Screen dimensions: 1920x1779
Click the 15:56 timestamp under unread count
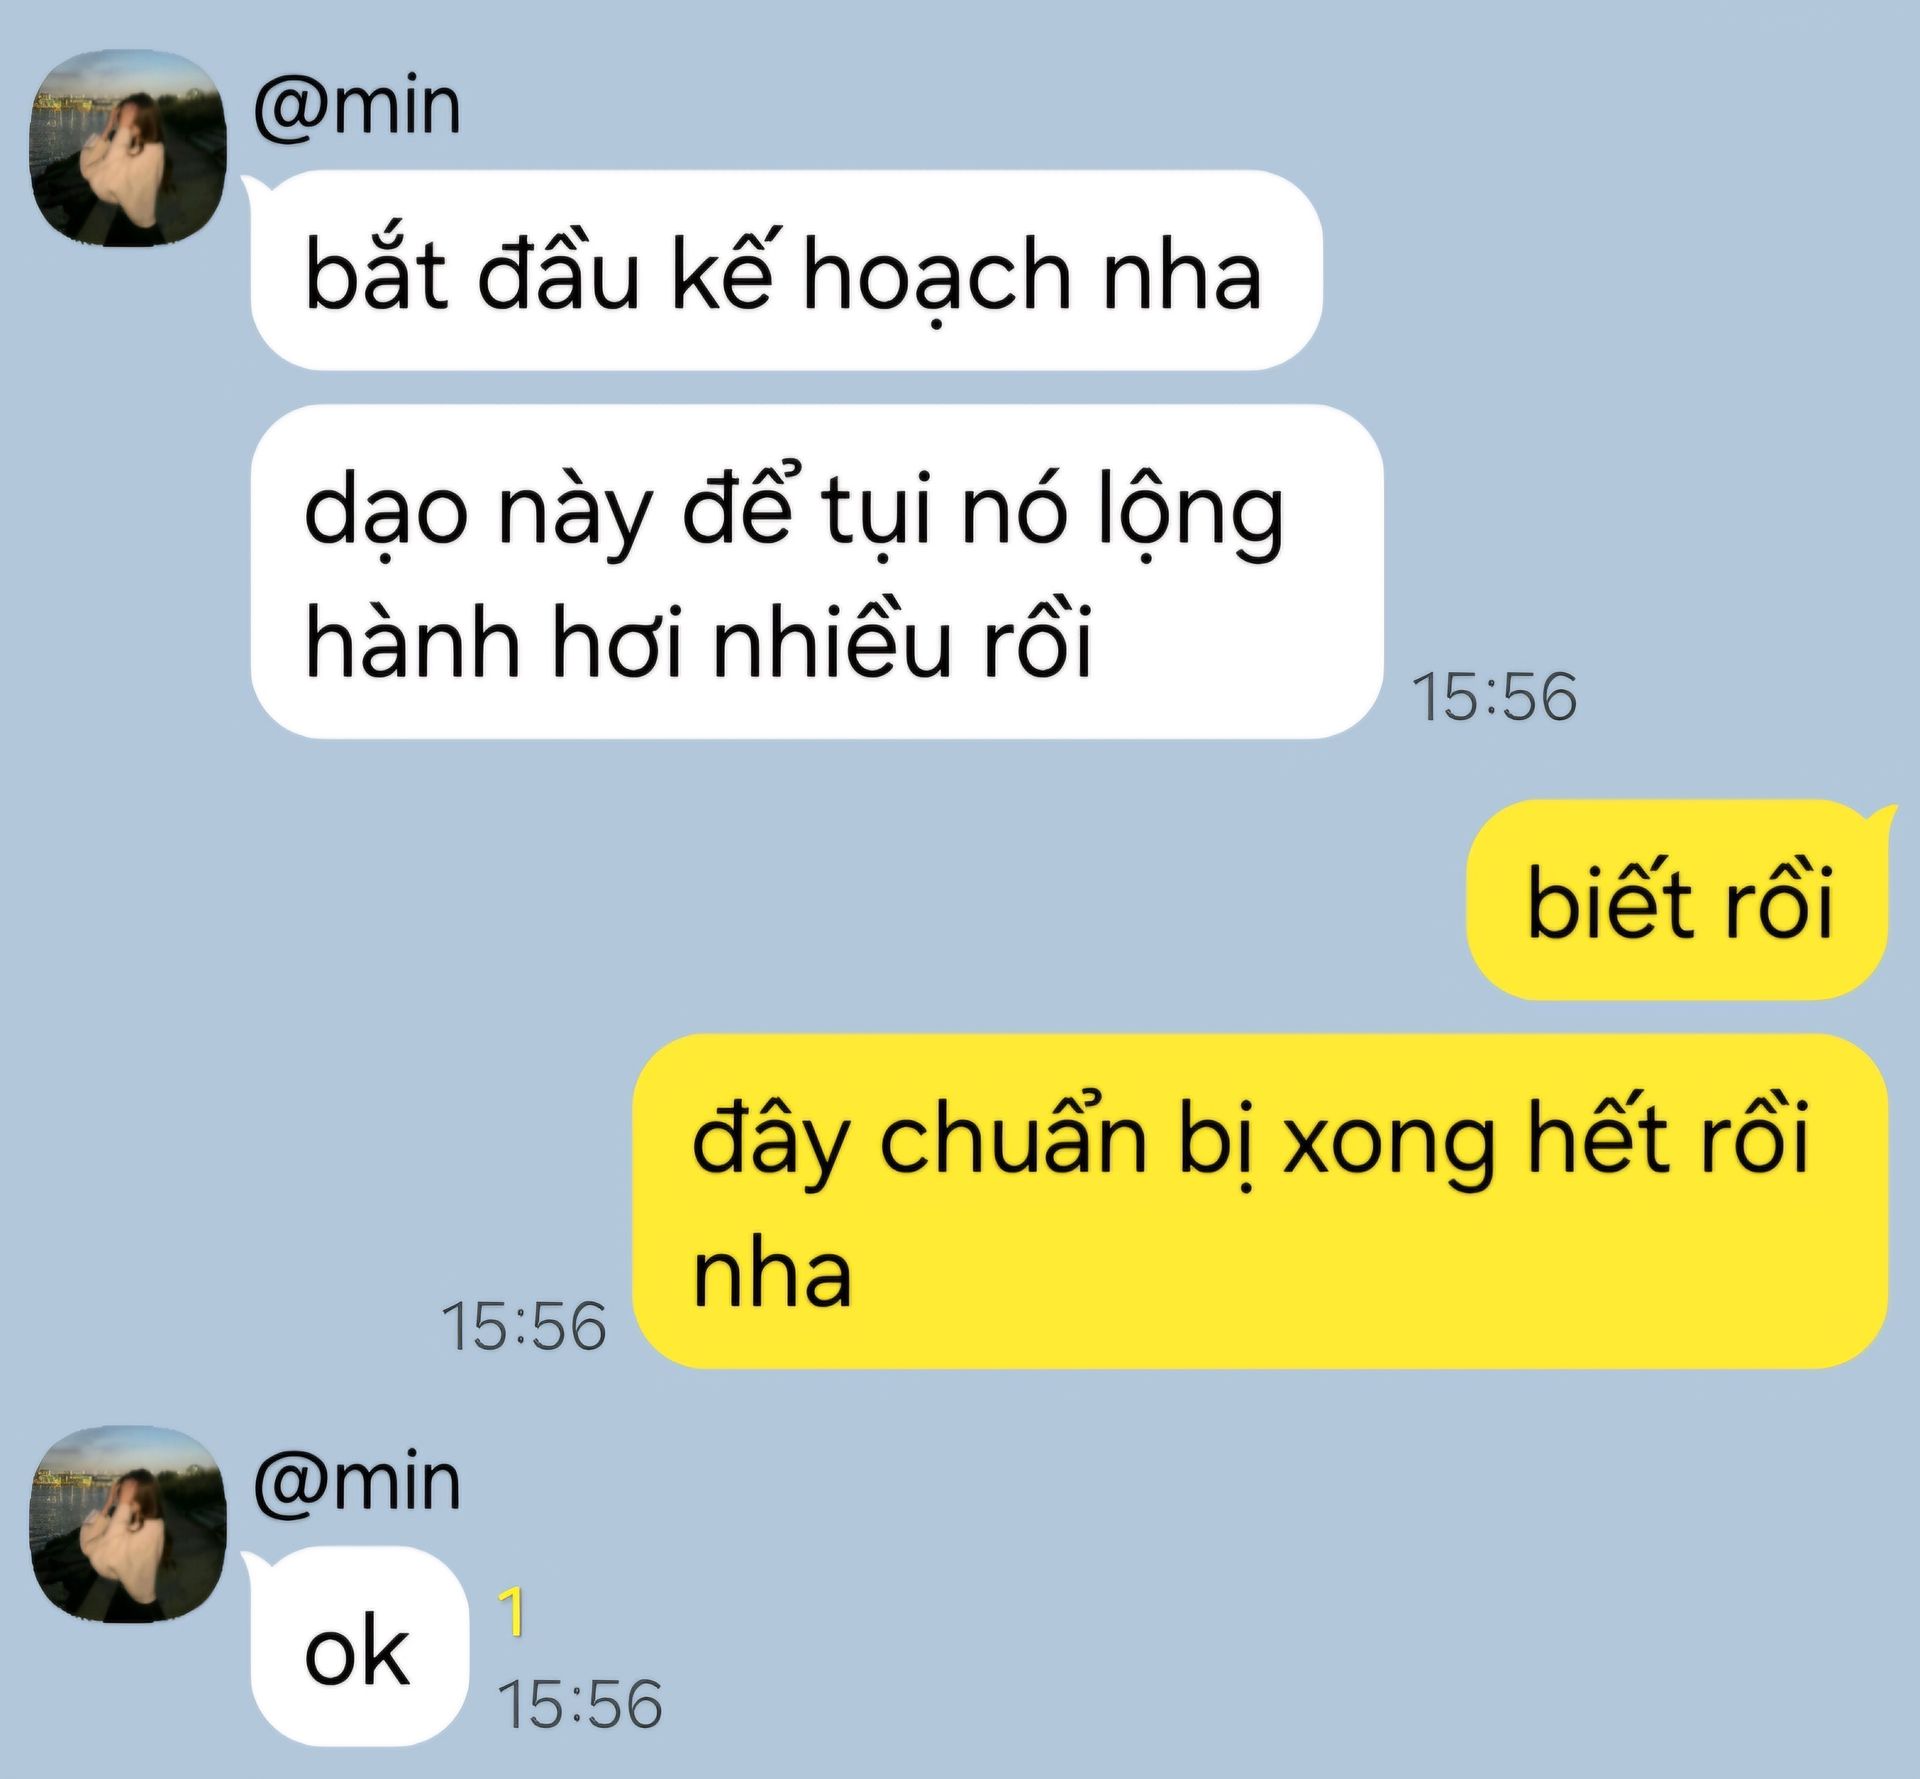[580, 1704]
